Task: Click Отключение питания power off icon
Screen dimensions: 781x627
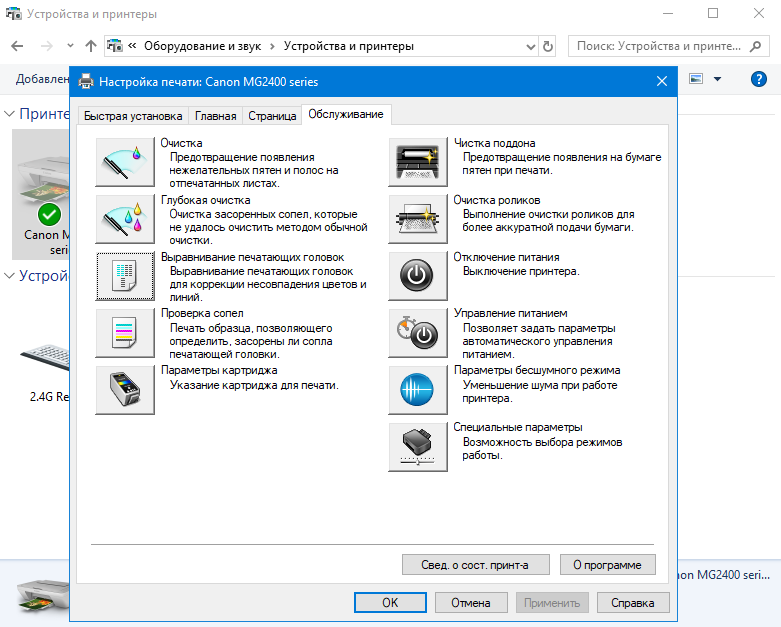Action: coord(418,276)
